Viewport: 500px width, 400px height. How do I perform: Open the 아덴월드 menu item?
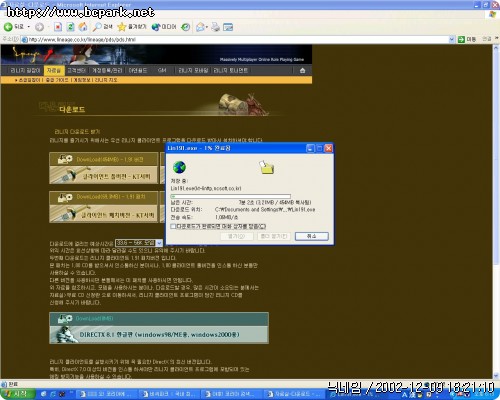138,70
